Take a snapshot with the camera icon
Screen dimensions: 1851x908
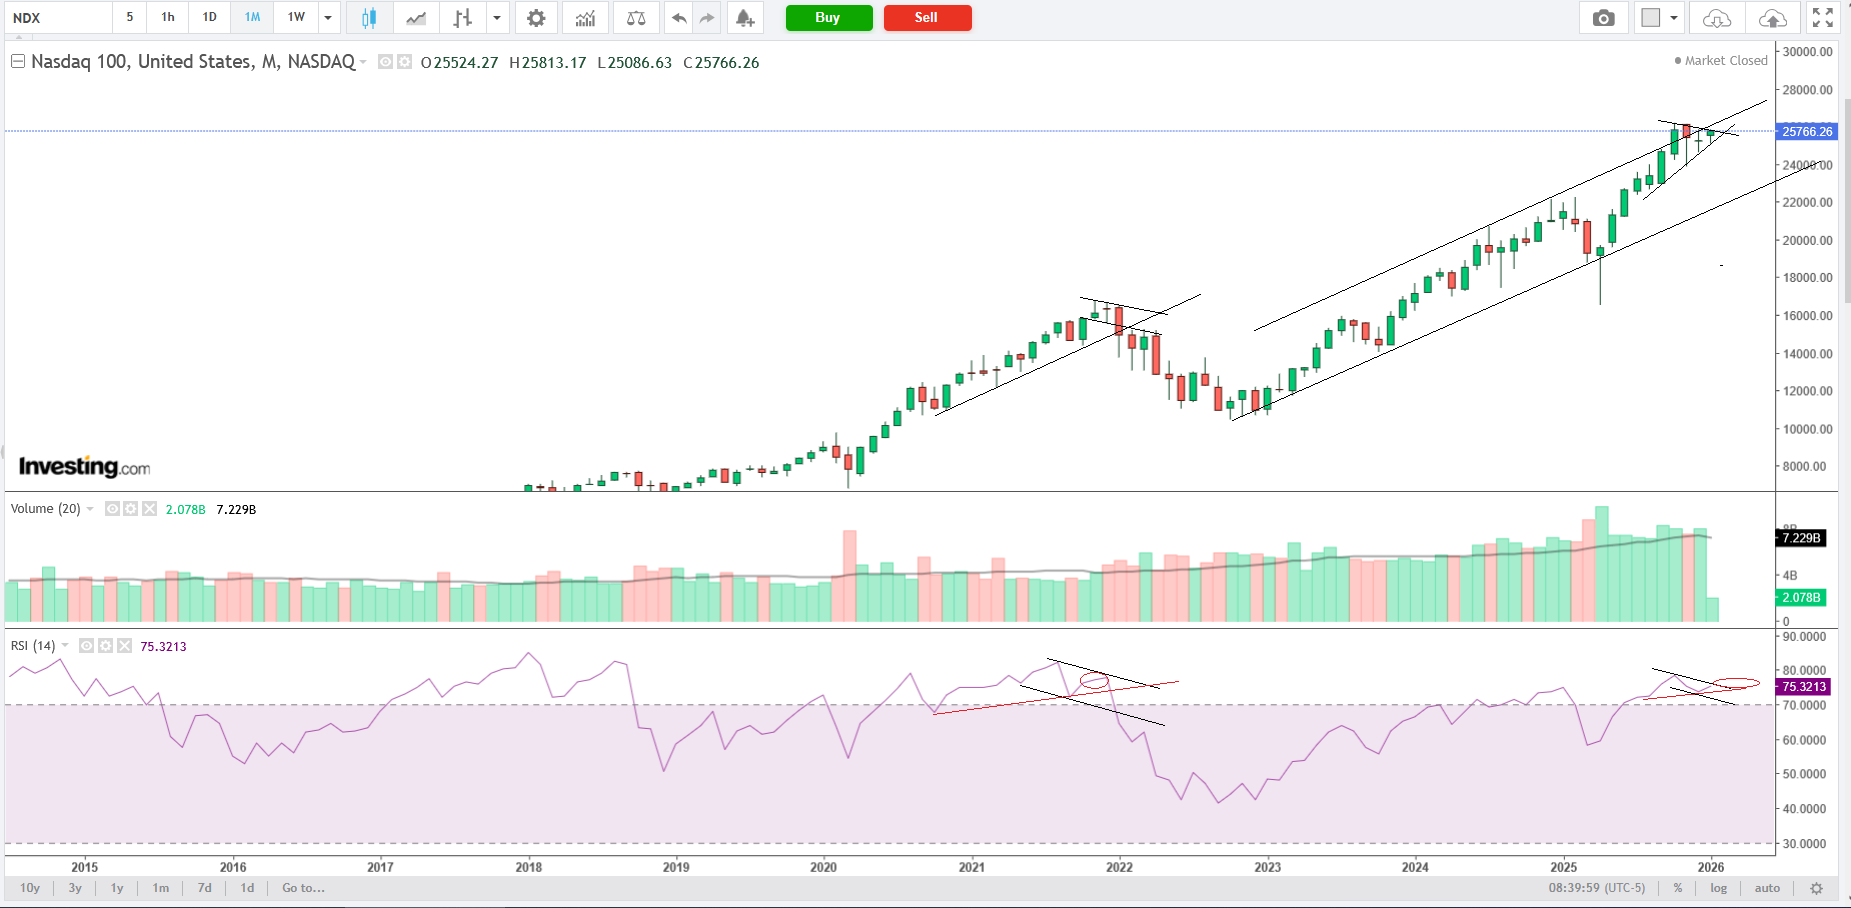click(x=1603, y=18)
